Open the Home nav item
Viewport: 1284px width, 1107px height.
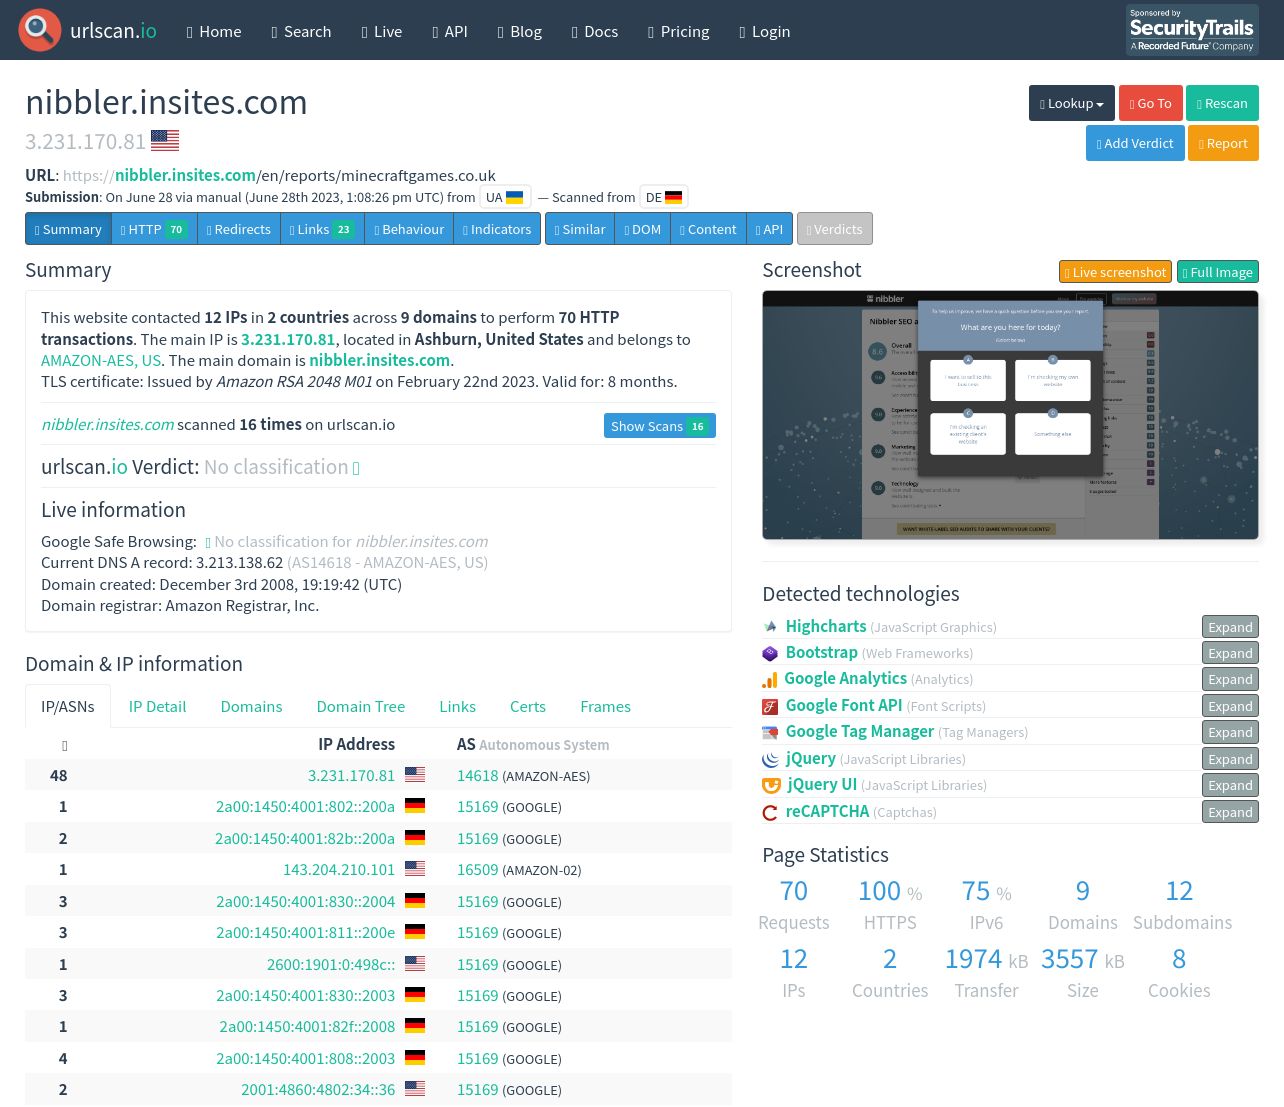pos(214,31)
